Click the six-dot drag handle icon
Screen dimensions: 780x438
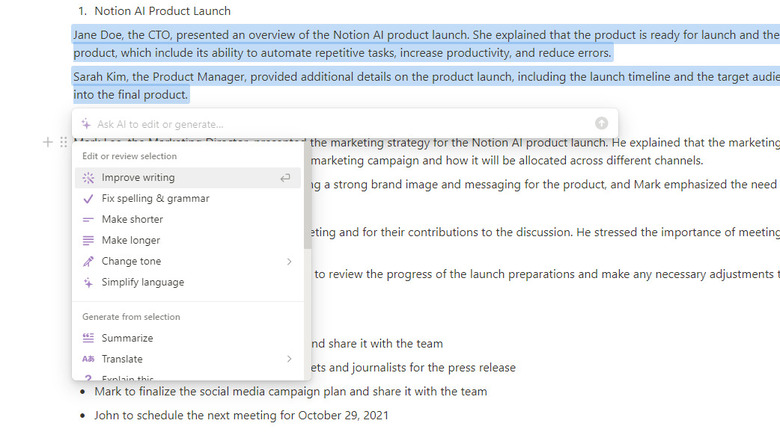click(63, 142)
